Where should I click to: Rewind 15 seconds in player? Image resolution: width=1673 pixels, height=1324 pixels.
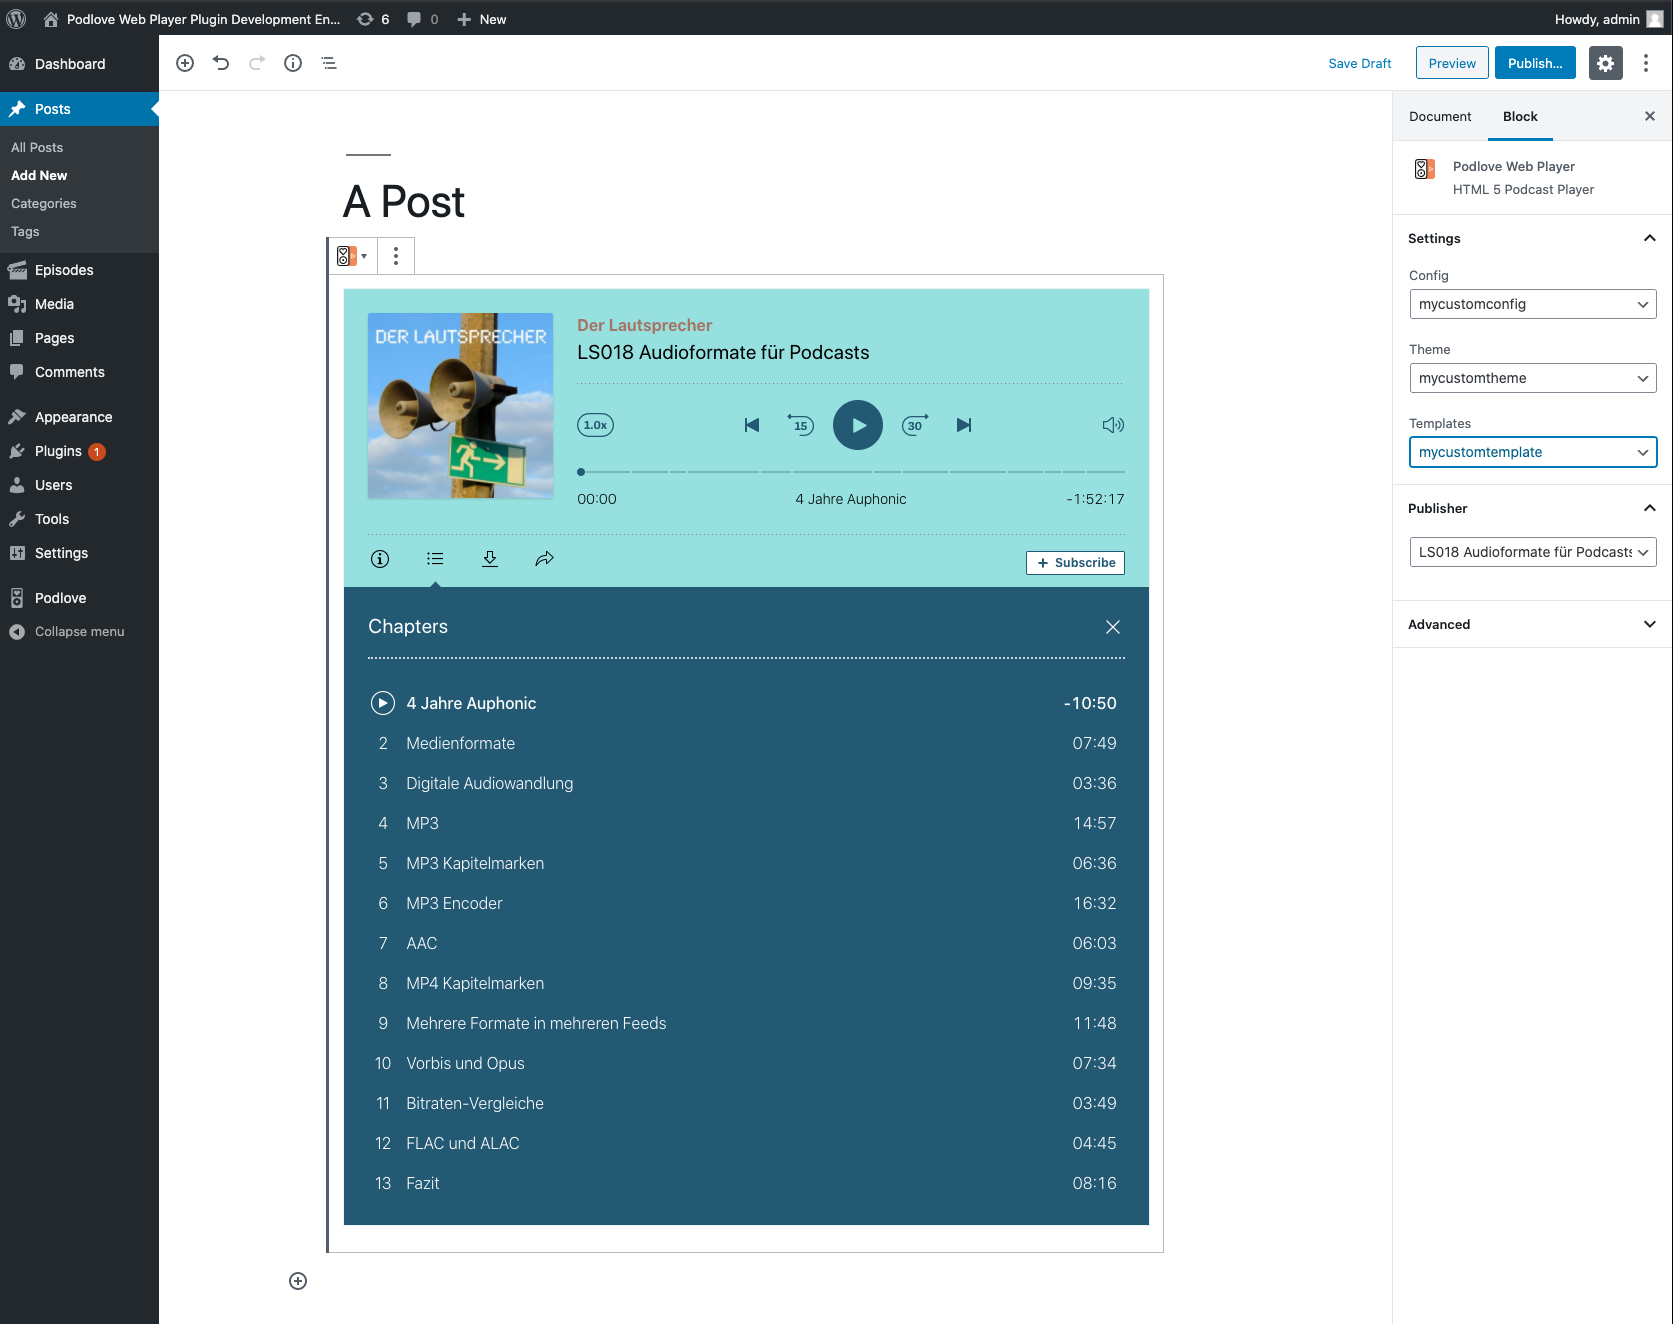tap(801, 425)
